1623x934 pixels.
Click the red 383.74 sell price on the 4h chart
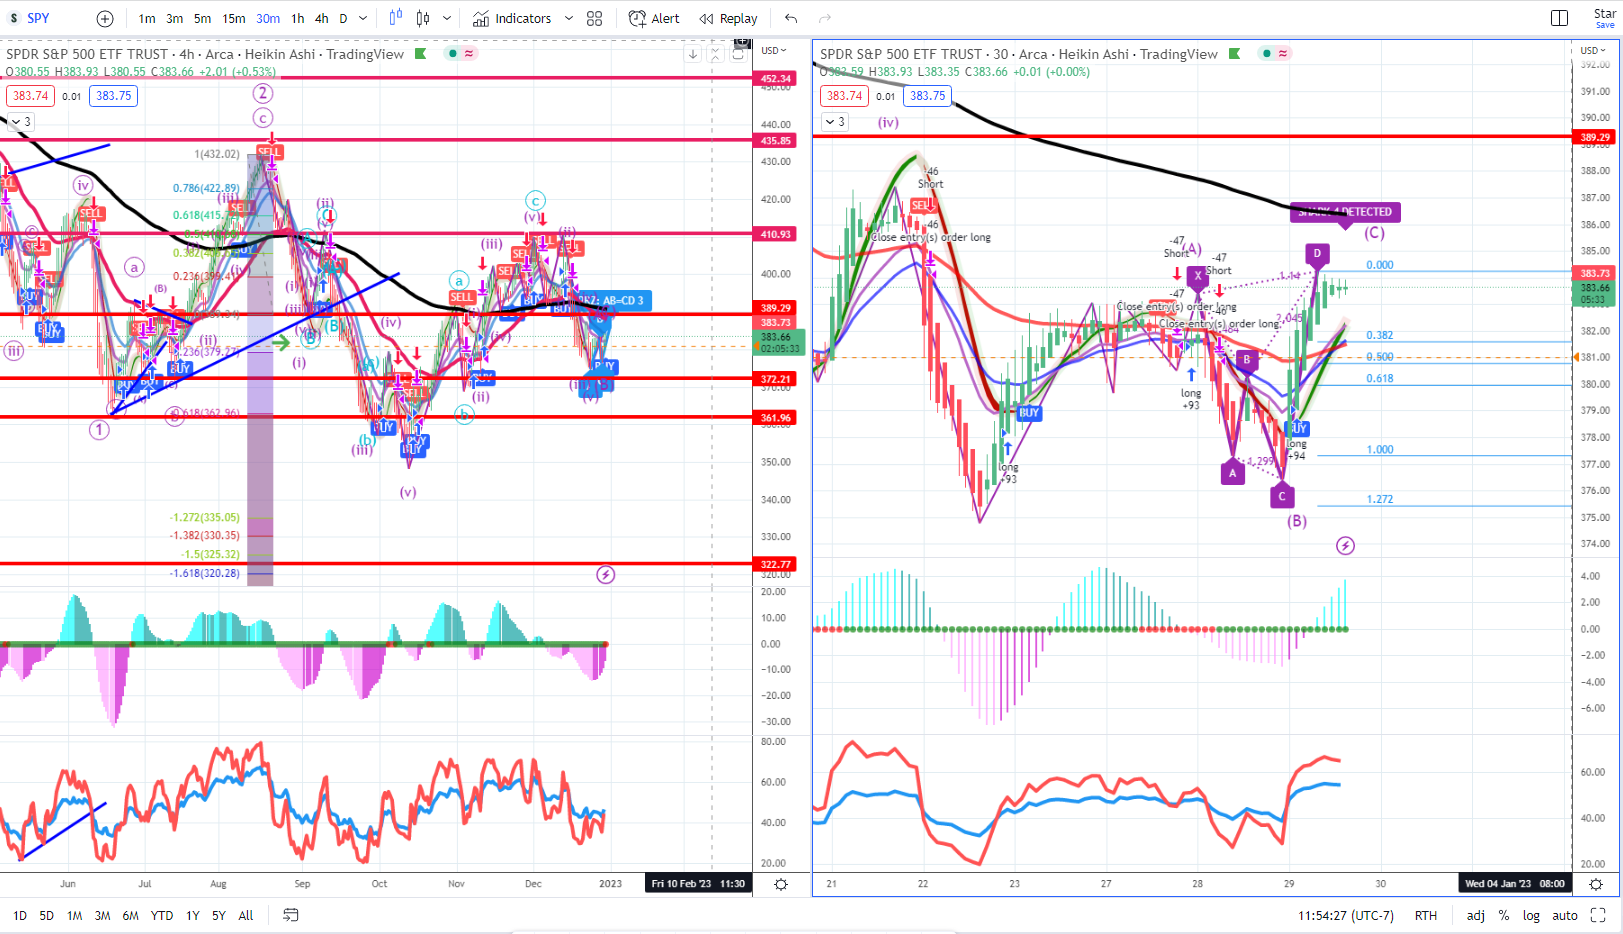pyautogui.click(x=30, y=96)
